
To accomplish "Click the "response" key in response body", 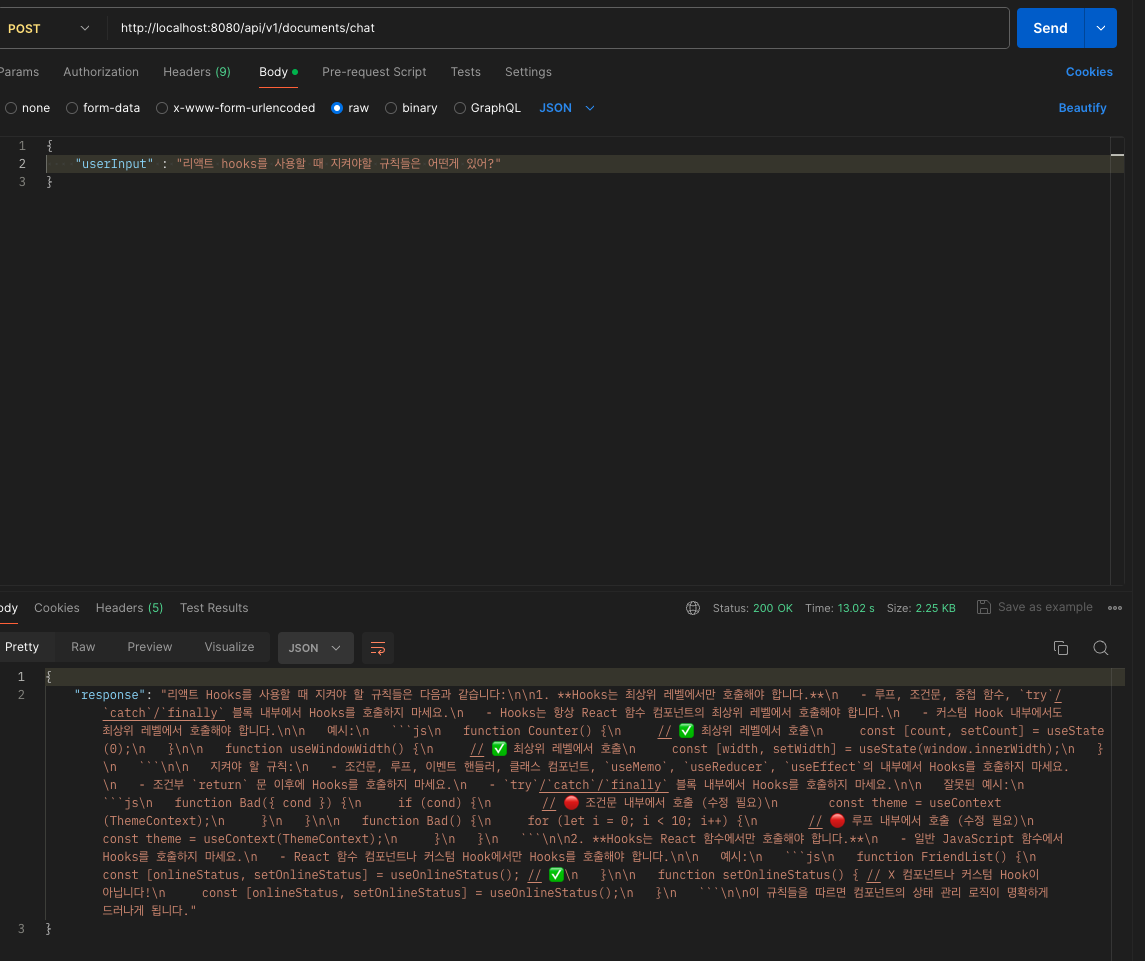I will (x=110, y=694).
